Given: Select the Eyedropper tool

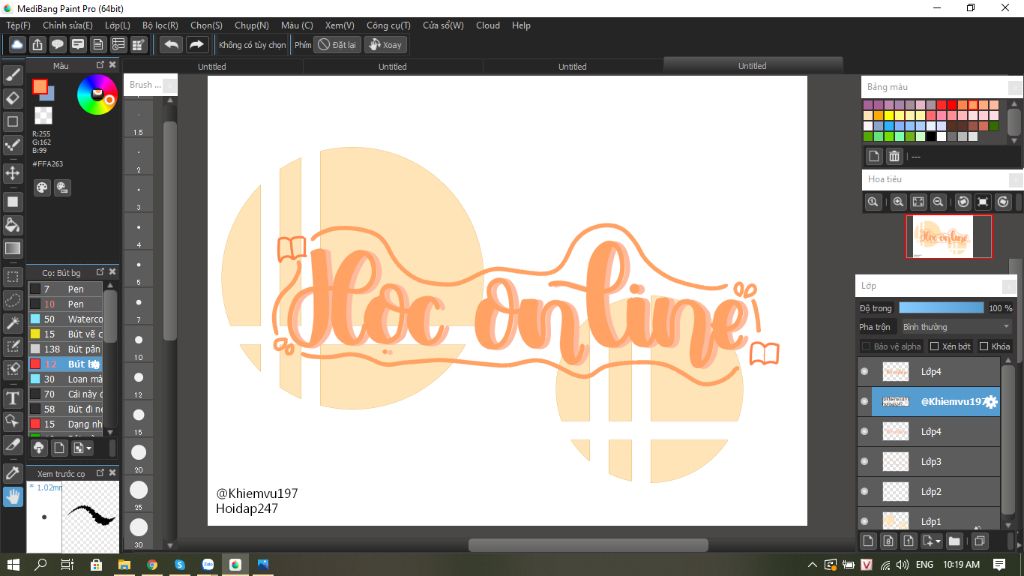Looking at the screenshot, I should click(12, 473).
